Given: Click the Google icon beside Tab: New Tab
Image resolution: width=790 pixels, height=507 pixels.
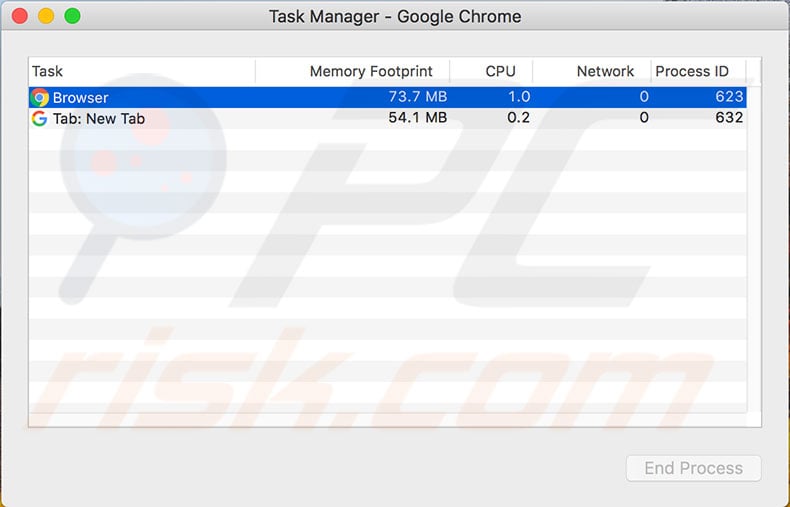Looking at the screenshot, I should click(x=39, y=118).
